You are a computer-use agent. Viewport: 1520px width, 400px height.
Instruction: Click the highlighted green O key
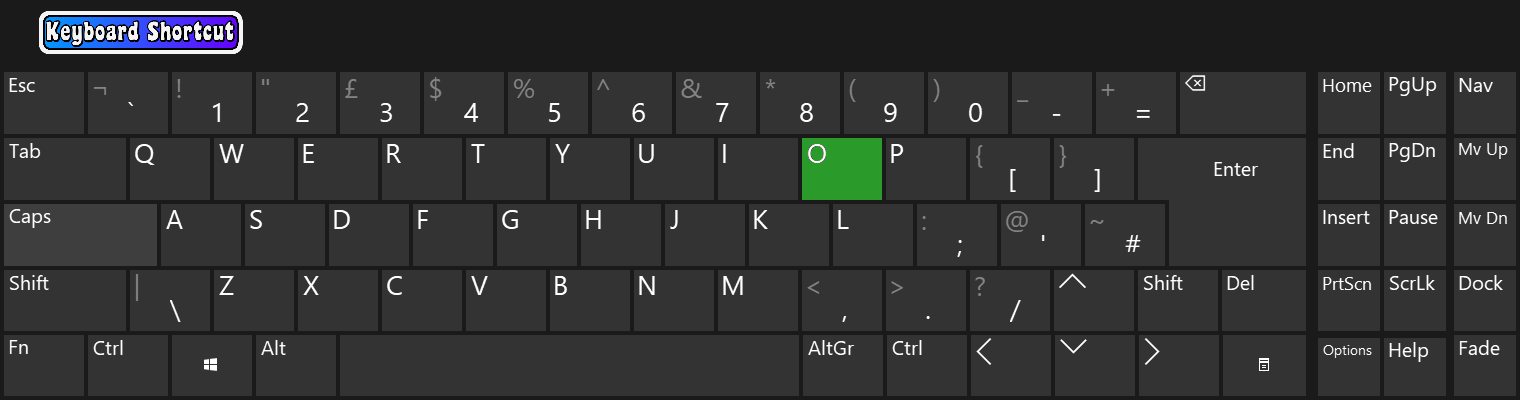pos(842,169)
